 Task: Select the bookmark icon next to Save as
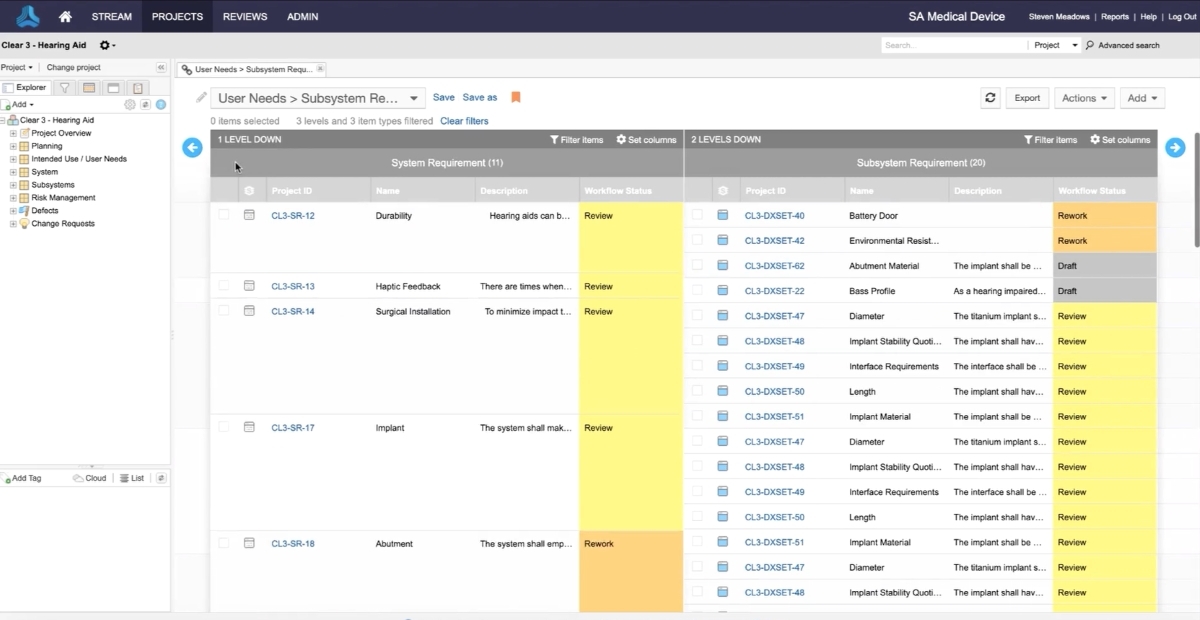click(516, 97)
